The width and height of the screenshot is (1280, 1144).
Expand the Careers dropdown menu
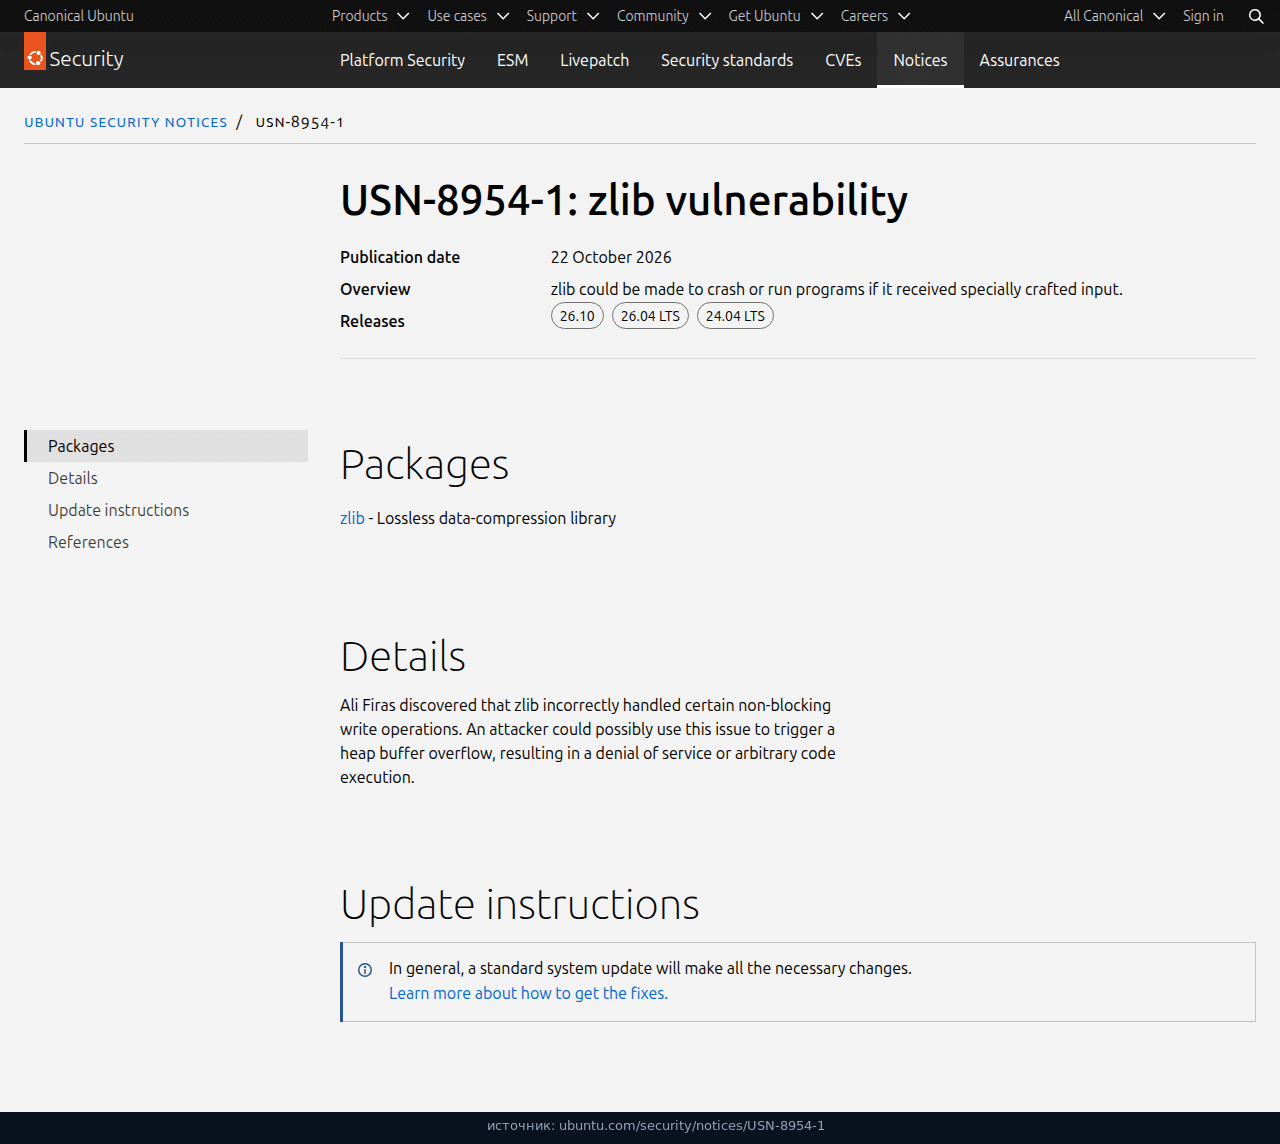tap(876, 16)
